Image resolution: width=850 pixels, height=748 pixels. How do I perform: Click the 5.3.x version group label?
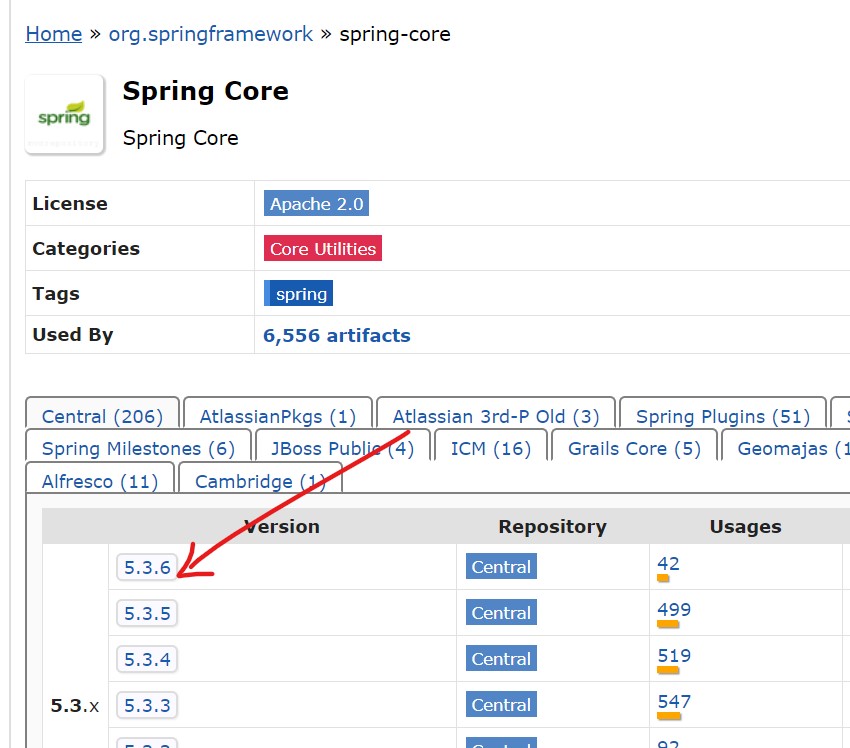(75, 706)
